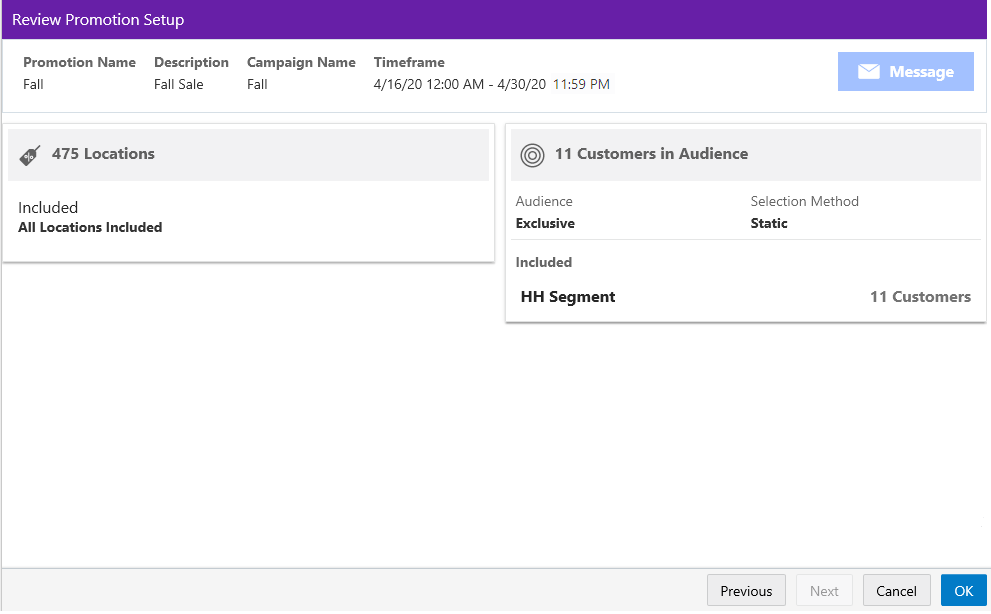The width and height of the screenshot is (991, 614).
Task: Click the Selection Method label
Action: pos(804,201)
